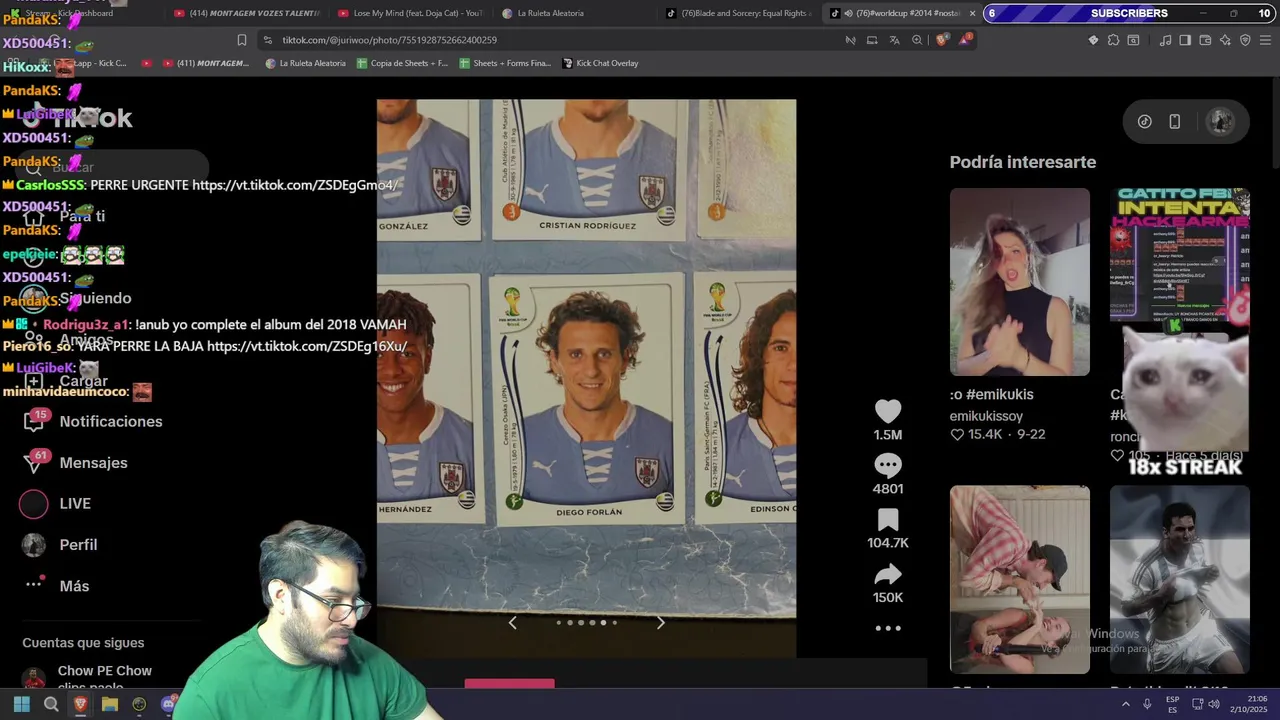Screen dimensions: 1280x720
Task: Share the post via the arrow icon
Action: point(888,574)
